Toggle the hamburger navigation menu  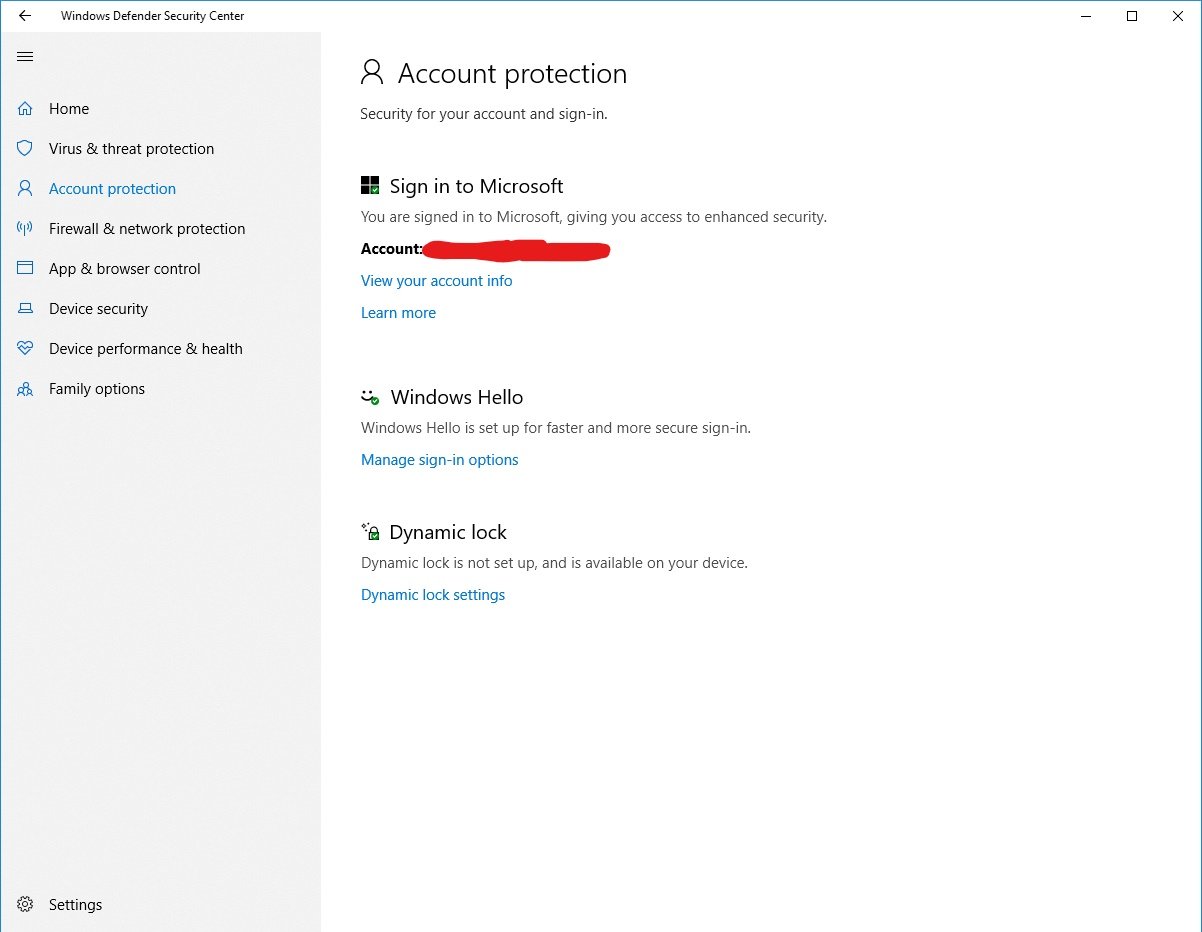[25, 56]
